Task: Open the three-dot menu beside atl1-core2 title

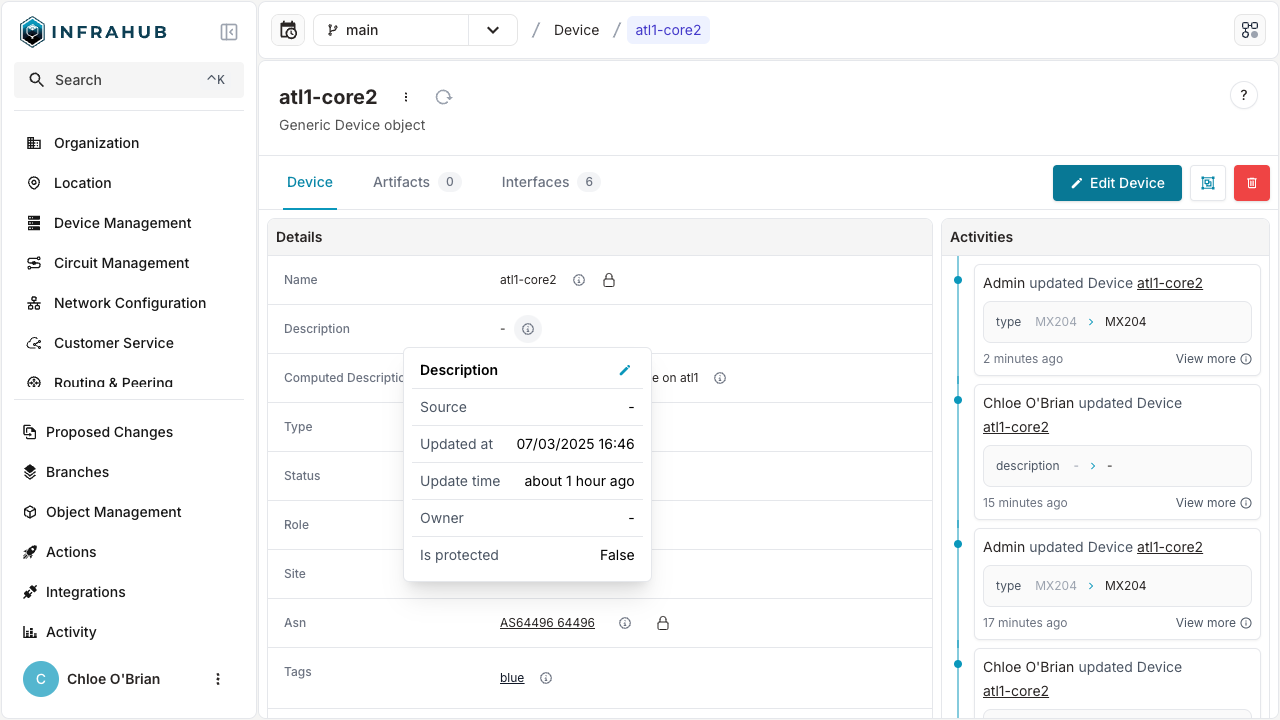Action: 406,97
